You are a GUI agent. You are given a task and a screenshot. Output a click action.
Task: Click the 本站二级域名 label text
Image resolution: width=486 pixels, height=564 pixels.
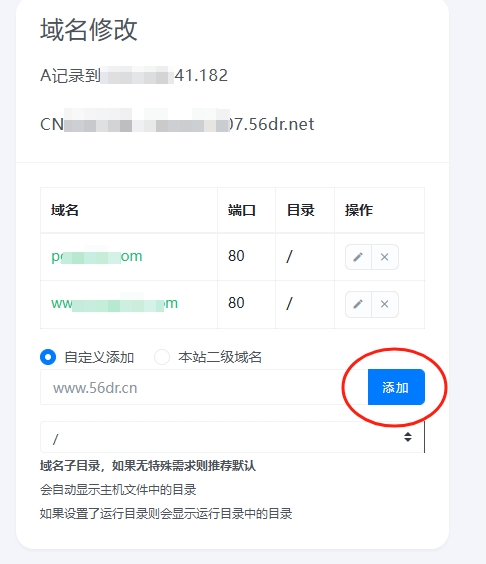tap(220, 357)
